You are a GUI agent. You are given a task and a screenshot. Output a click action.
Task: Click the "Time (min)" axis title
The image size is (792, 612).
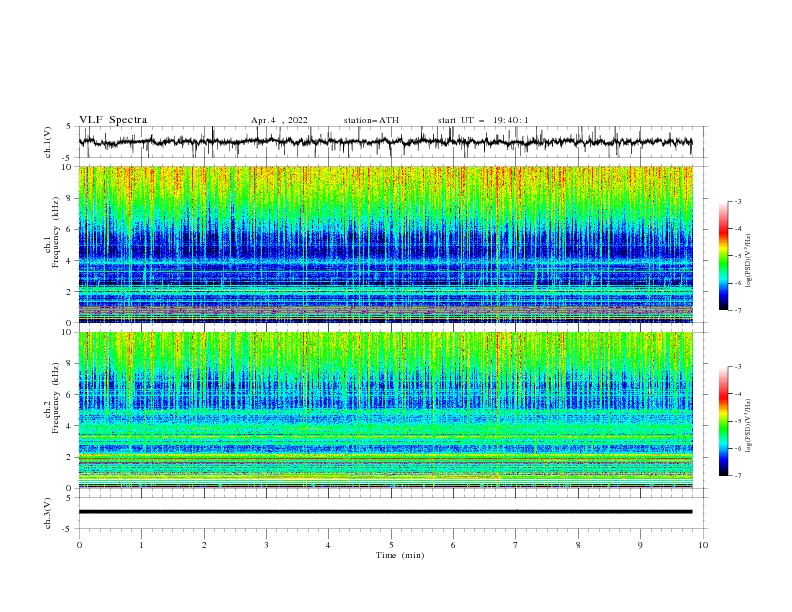pyautogui.click(x=400, y=555)
